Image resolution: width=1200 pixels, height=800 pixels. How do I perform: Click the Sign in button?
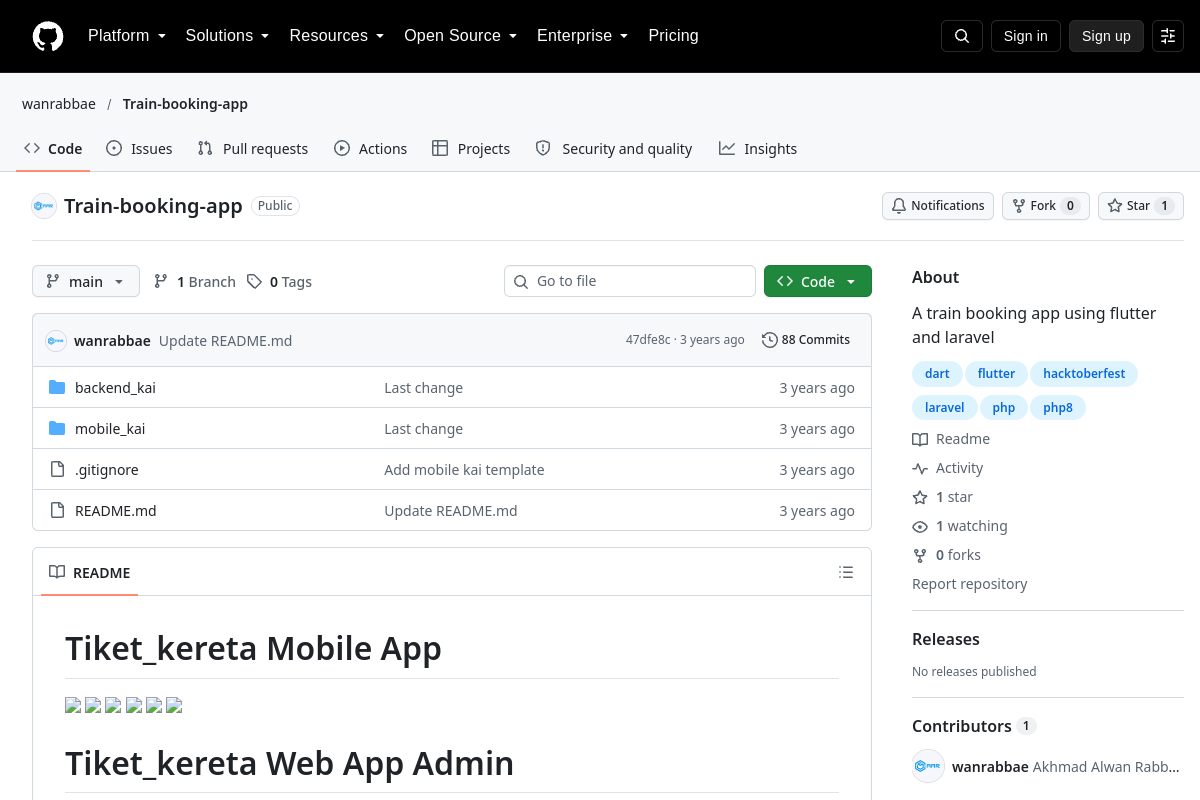coord(1026,36)
